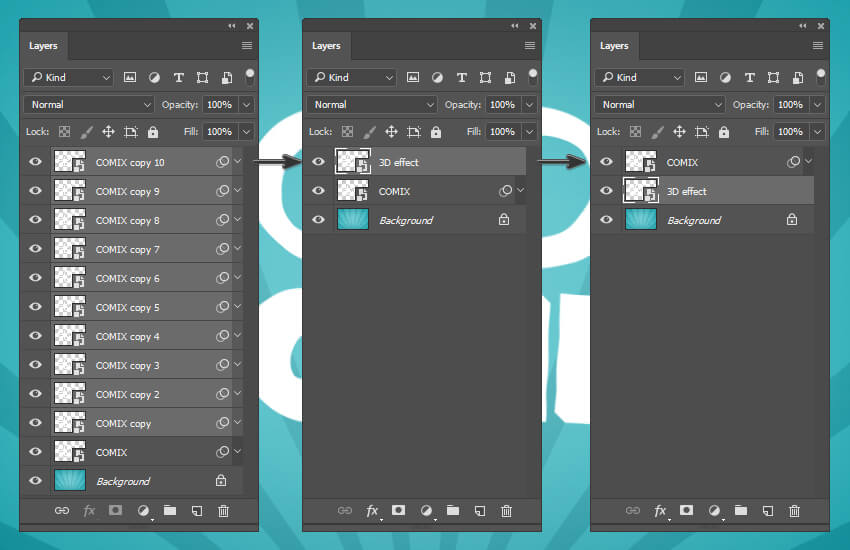Lock all icon in right panel
This screenshot has height=550, width=850.
[x=724, y=132]
